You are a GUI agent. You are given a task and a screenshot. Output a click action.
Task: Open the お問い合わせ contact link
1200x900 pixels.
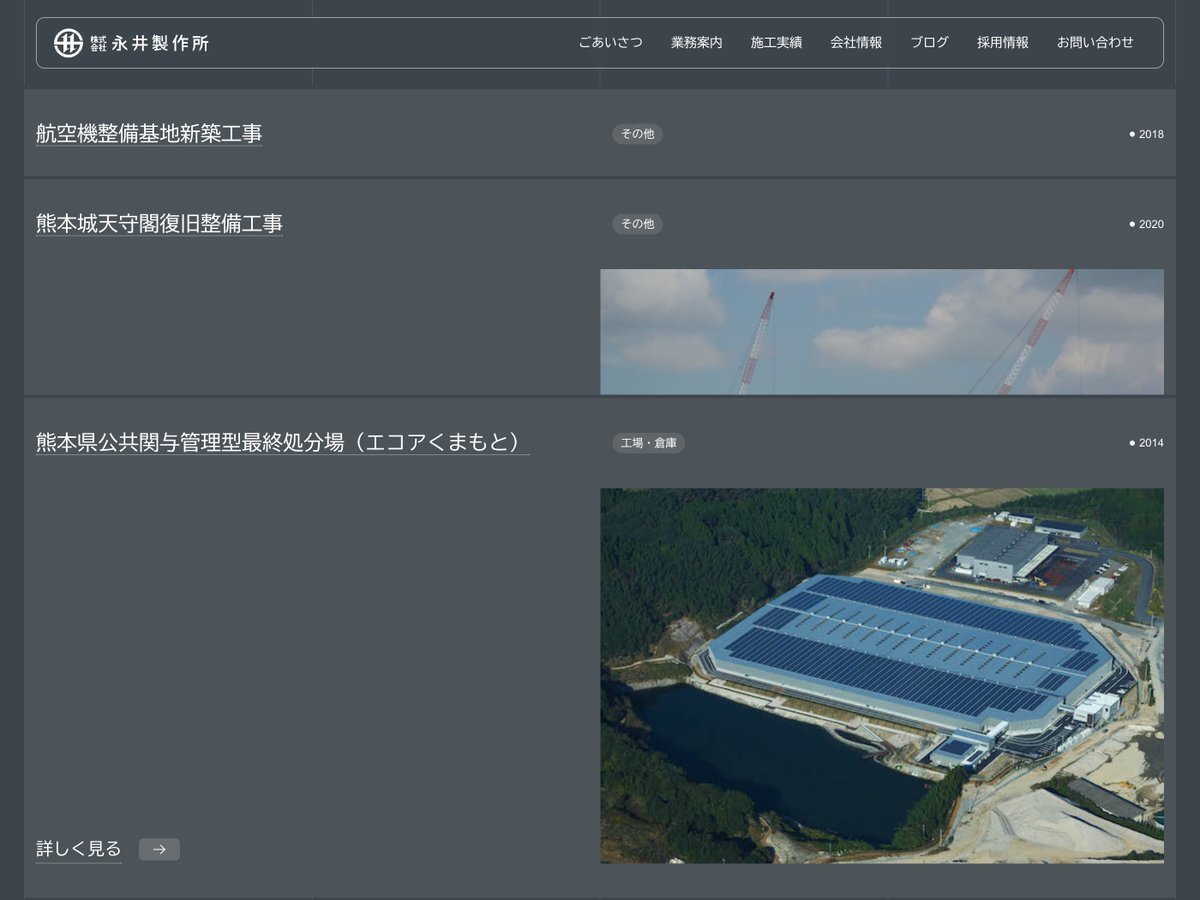click(x=1095, y=43)
